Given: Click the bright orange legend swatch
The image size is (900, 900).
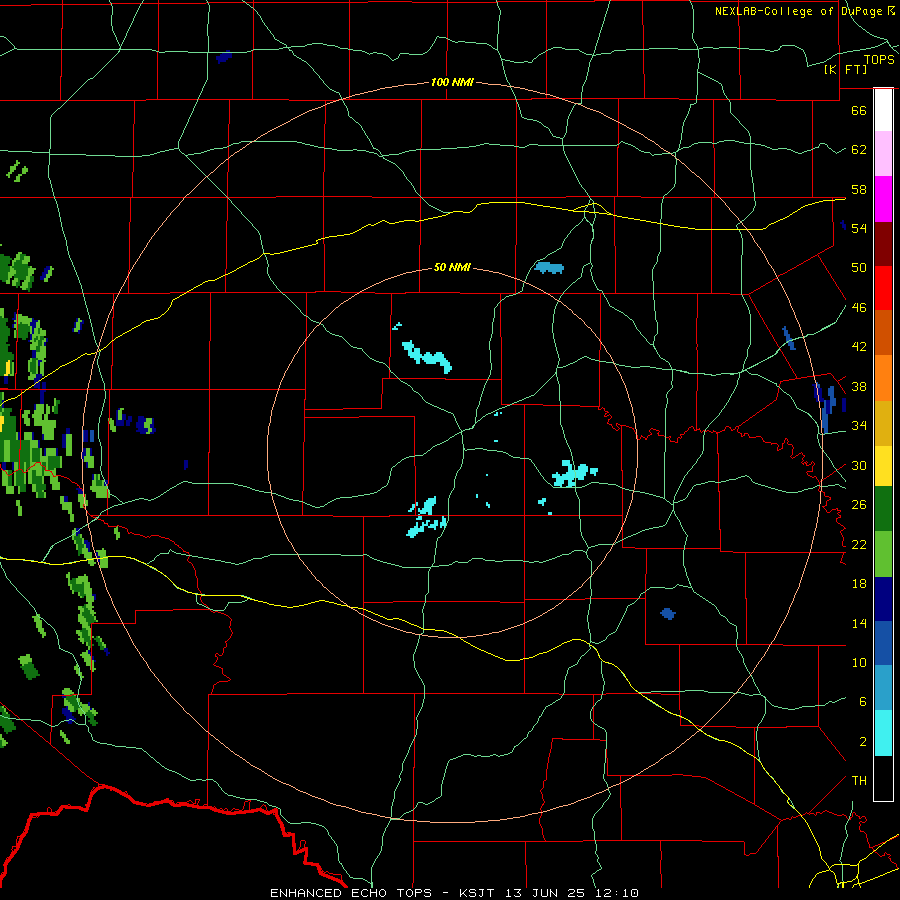Looking at the screenshot, I should pos(883,378).
